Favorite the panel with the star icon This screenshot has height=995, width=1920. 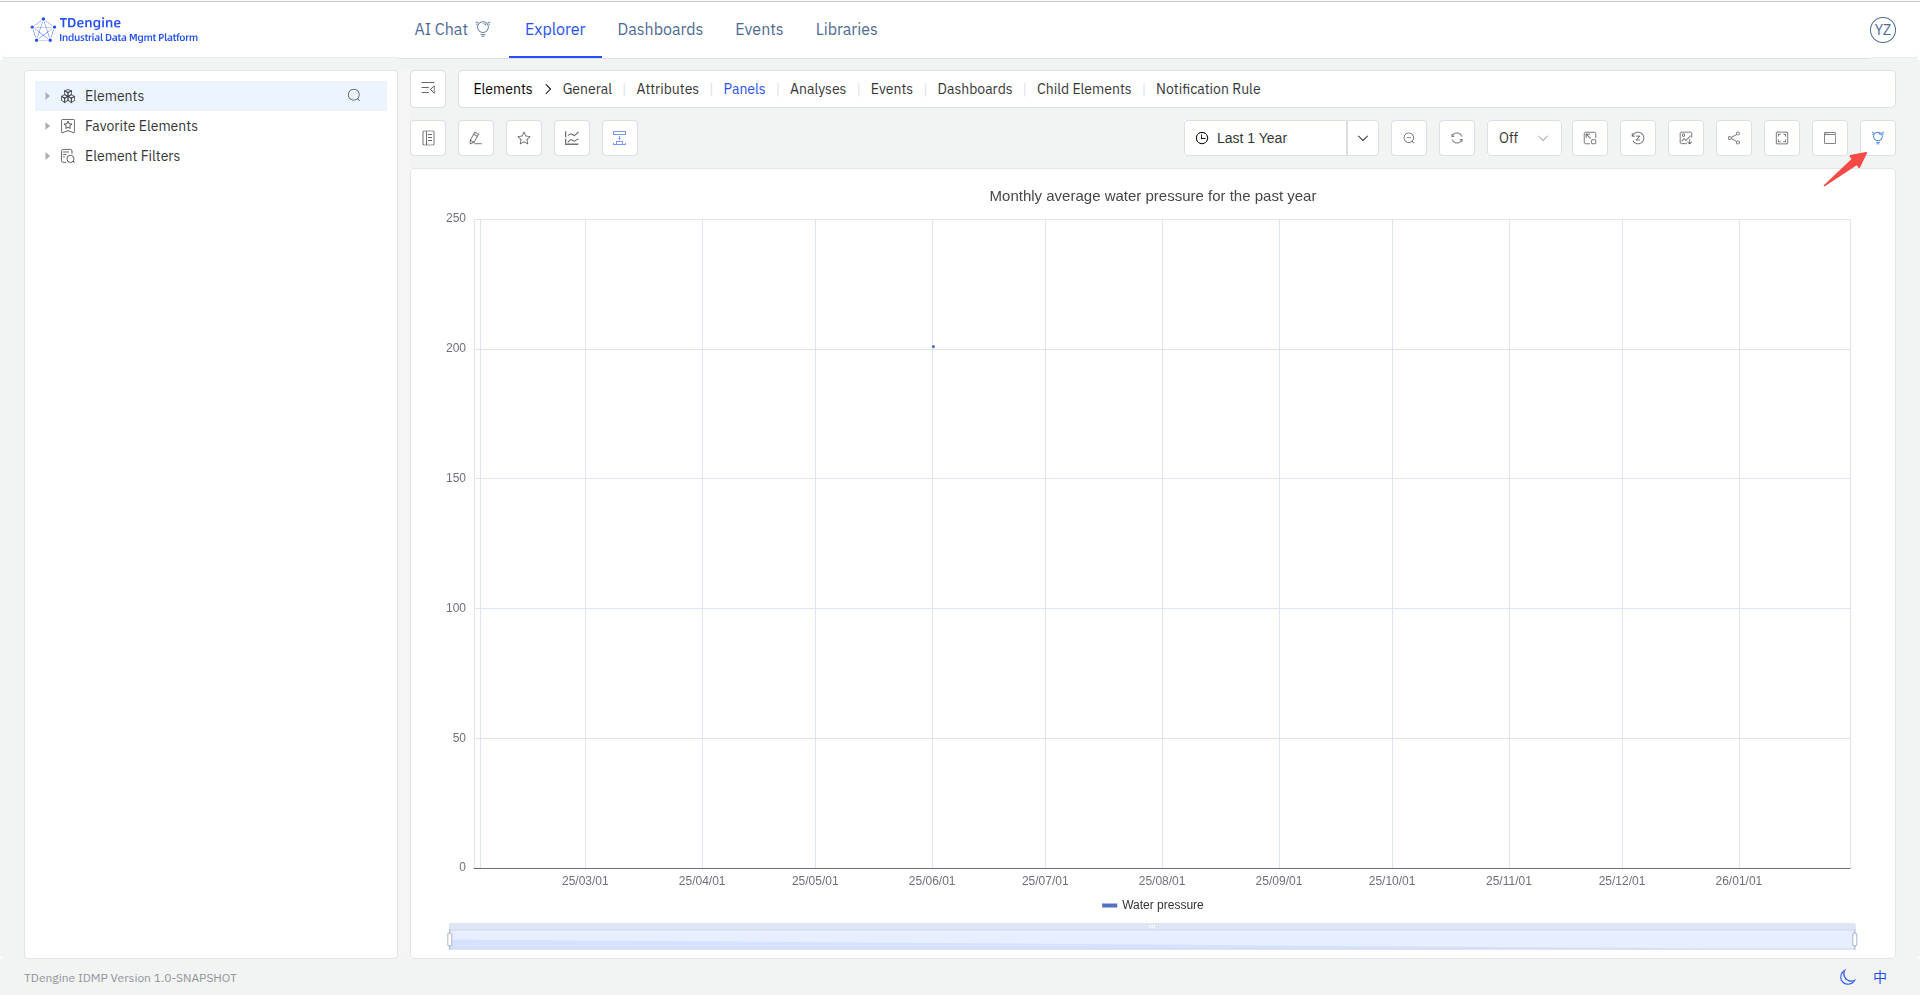point(523,138)
